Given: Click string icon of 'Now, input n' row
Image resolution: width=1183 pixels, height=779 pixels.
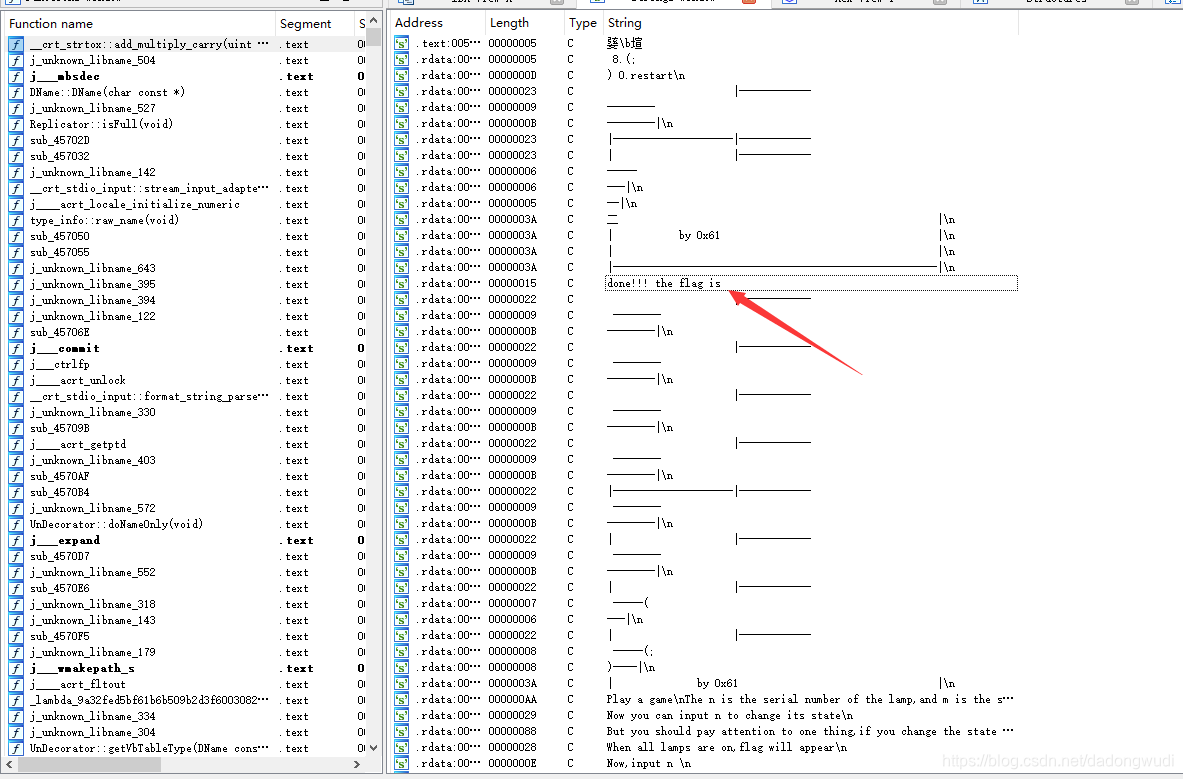Looking at the screenshot, I should 401,763.
